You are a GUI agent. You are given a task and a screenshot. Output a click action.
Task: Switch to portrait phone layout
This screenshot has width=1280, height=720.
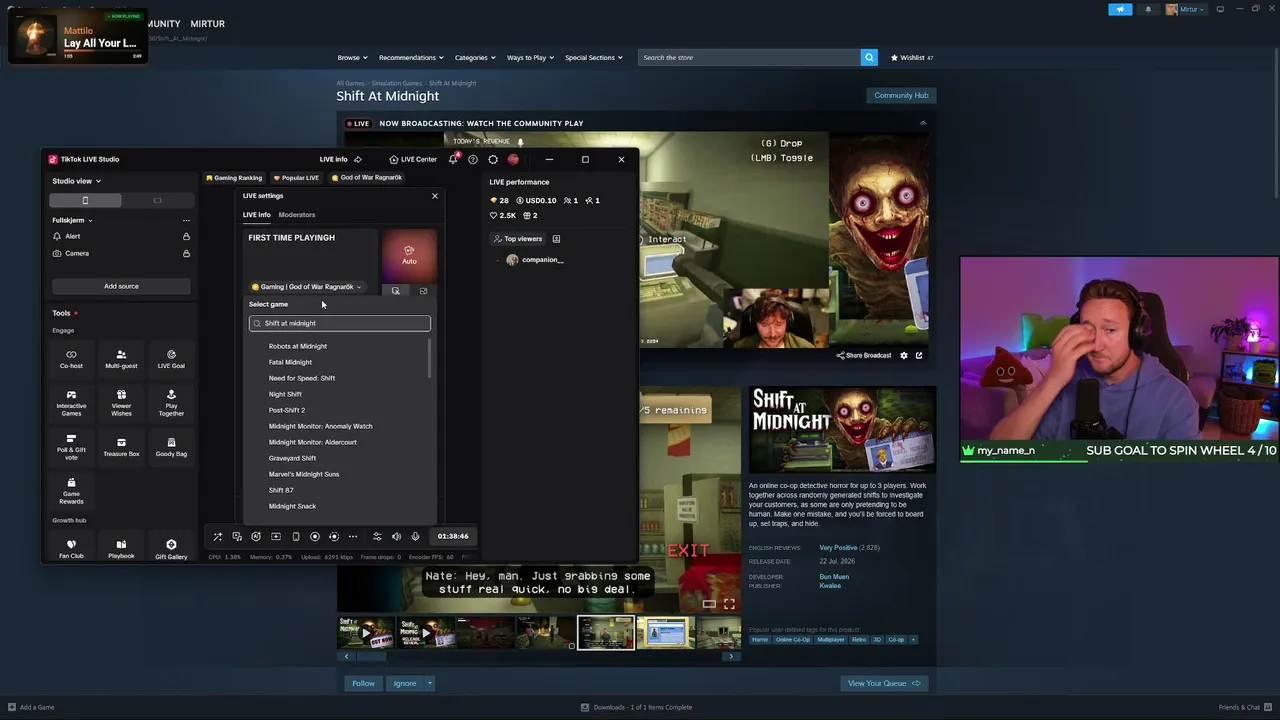[x=85, y=200]
